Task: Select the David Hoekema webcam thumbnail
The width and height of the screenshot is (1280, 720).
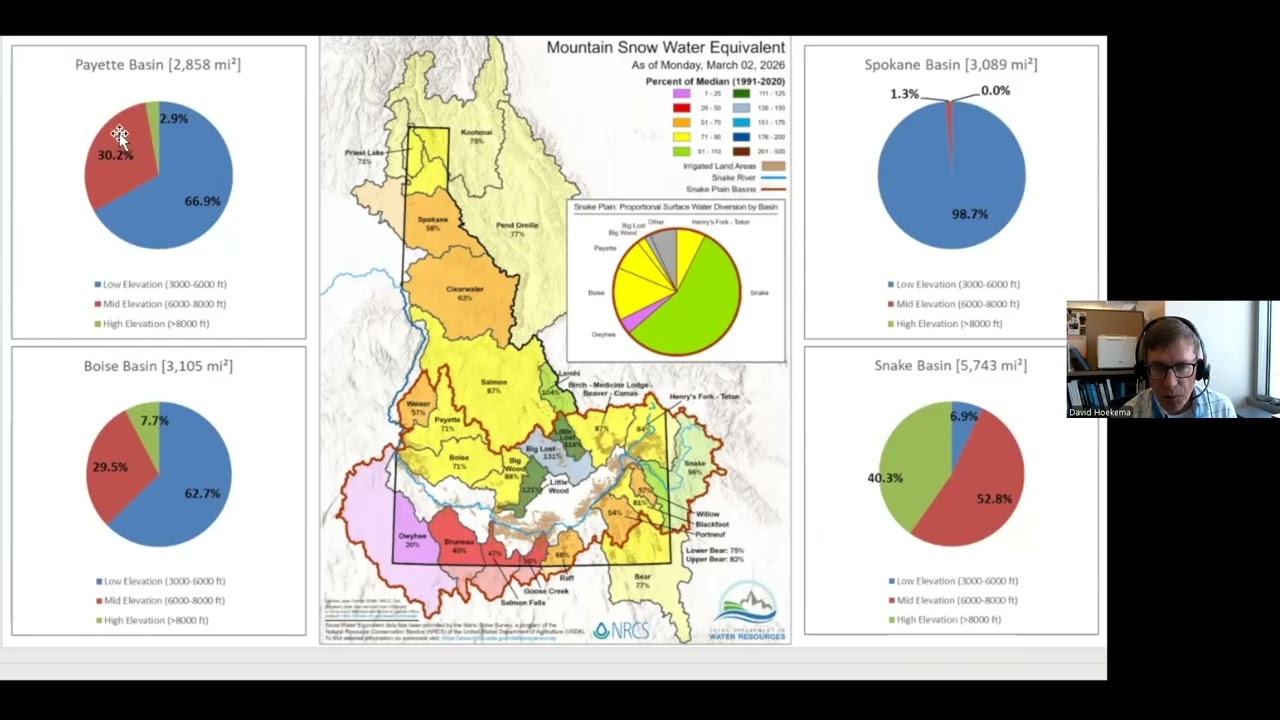Action: (1172, 359)
